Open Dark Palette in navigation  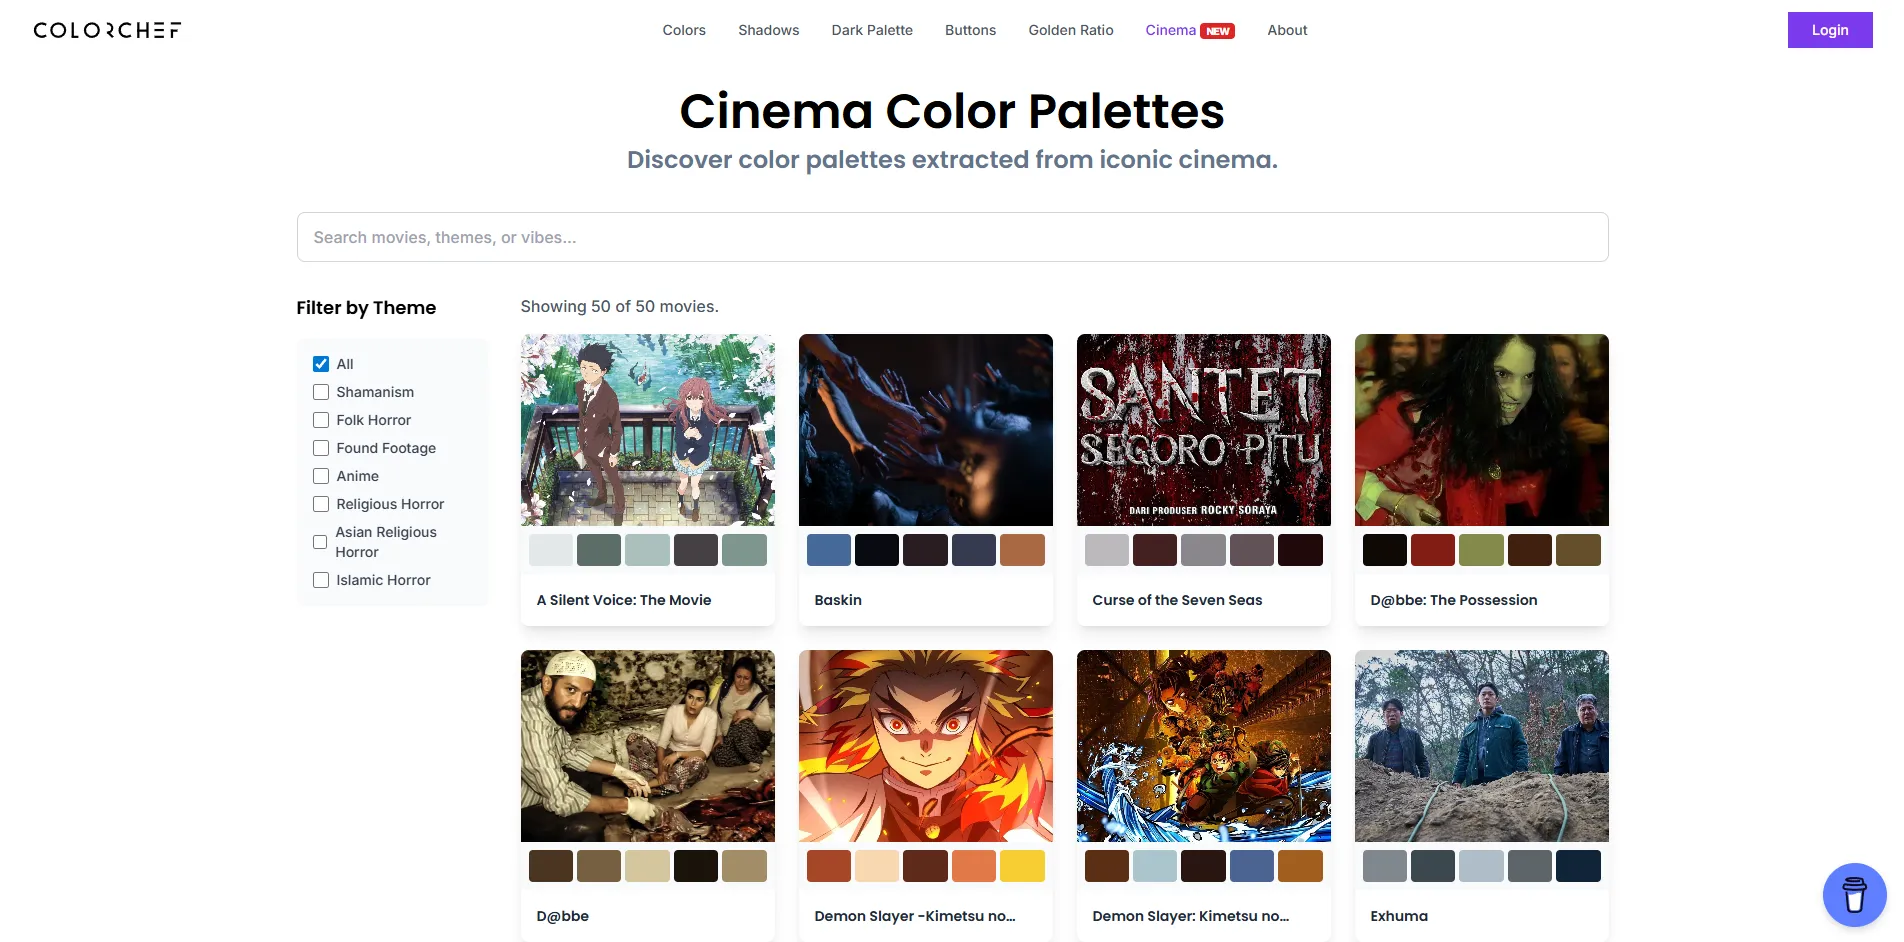point(872,30)
